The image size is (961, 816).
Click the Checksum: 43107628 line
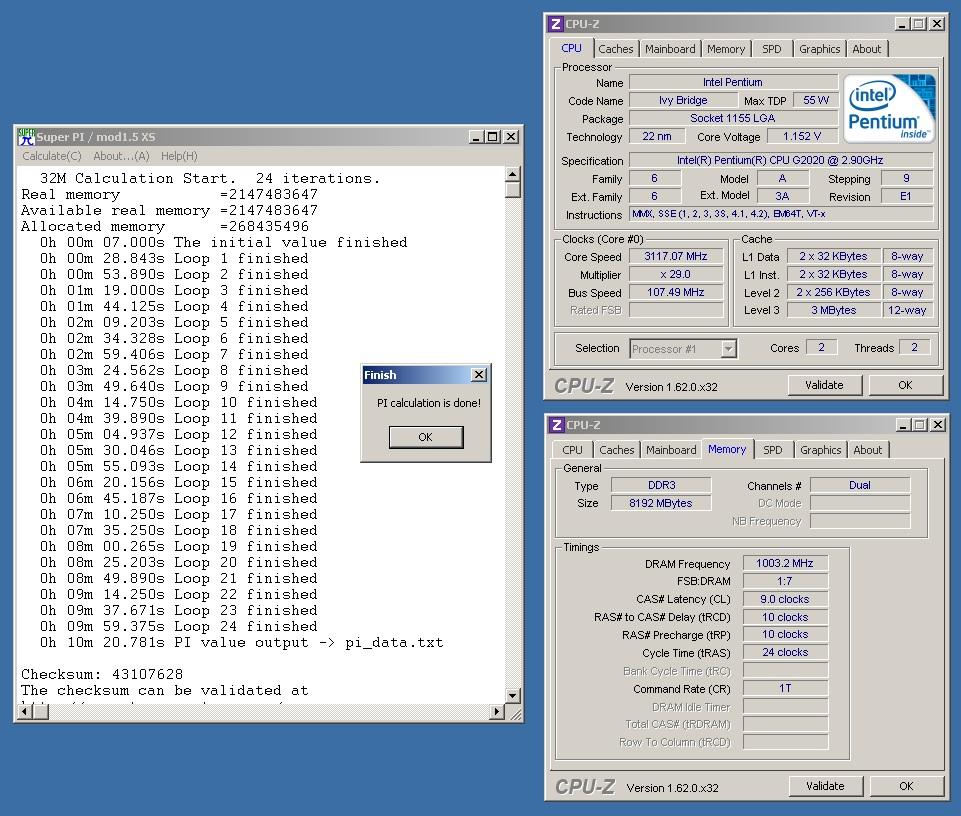(102, 674)
